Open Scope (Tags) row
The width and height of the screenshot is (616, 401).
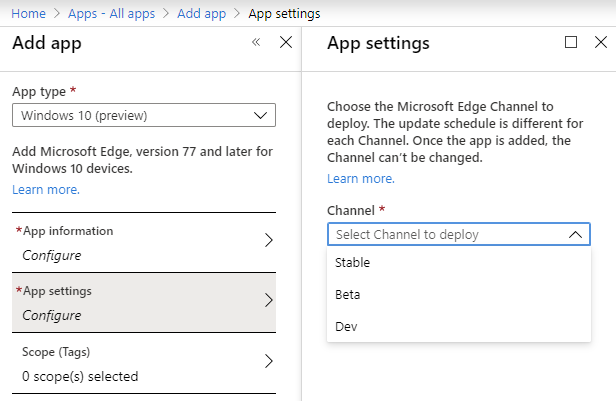[144, 363]
